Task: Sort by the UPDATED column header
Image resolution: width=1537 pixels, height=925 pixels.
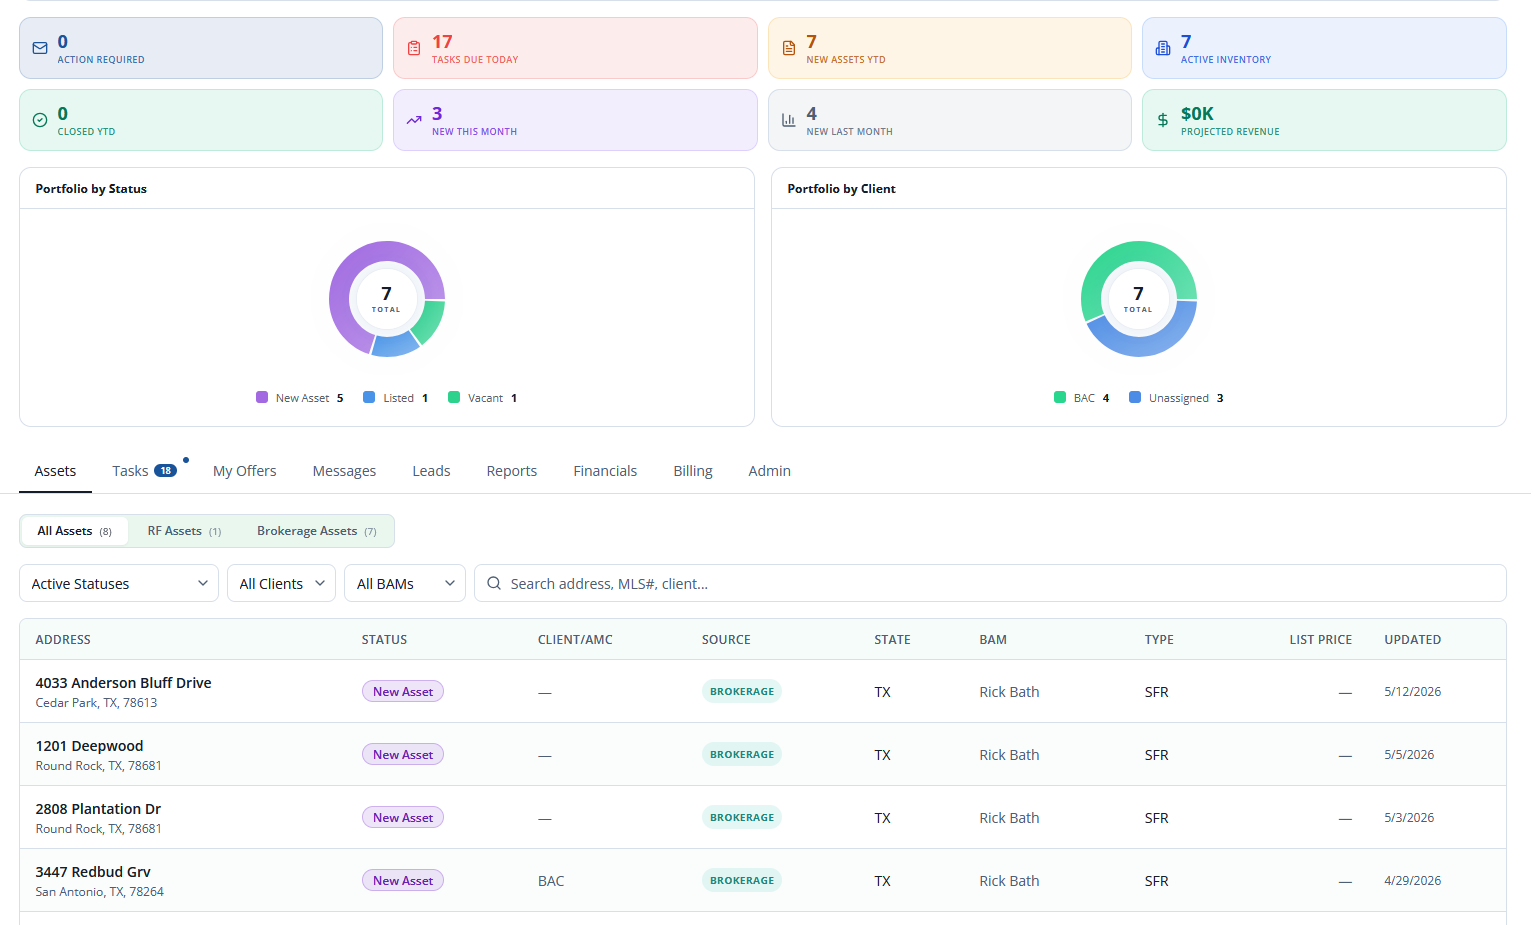Action: [1412, 640]
